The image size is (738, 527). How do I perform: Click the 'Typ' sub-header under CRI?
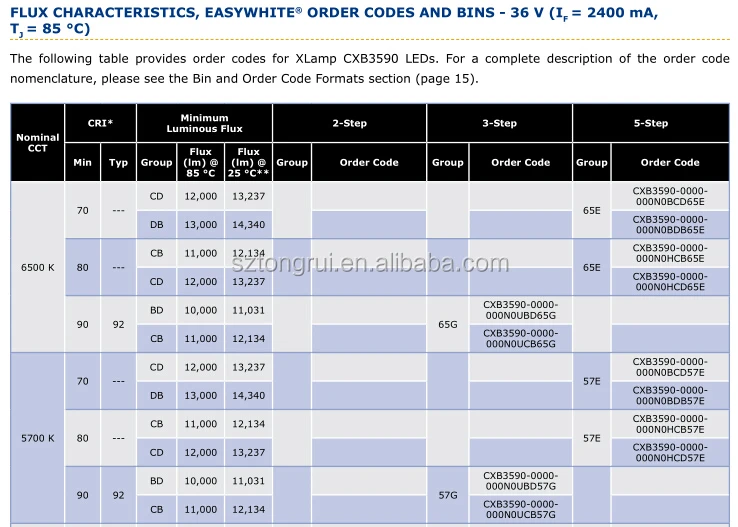pos(118,162)
